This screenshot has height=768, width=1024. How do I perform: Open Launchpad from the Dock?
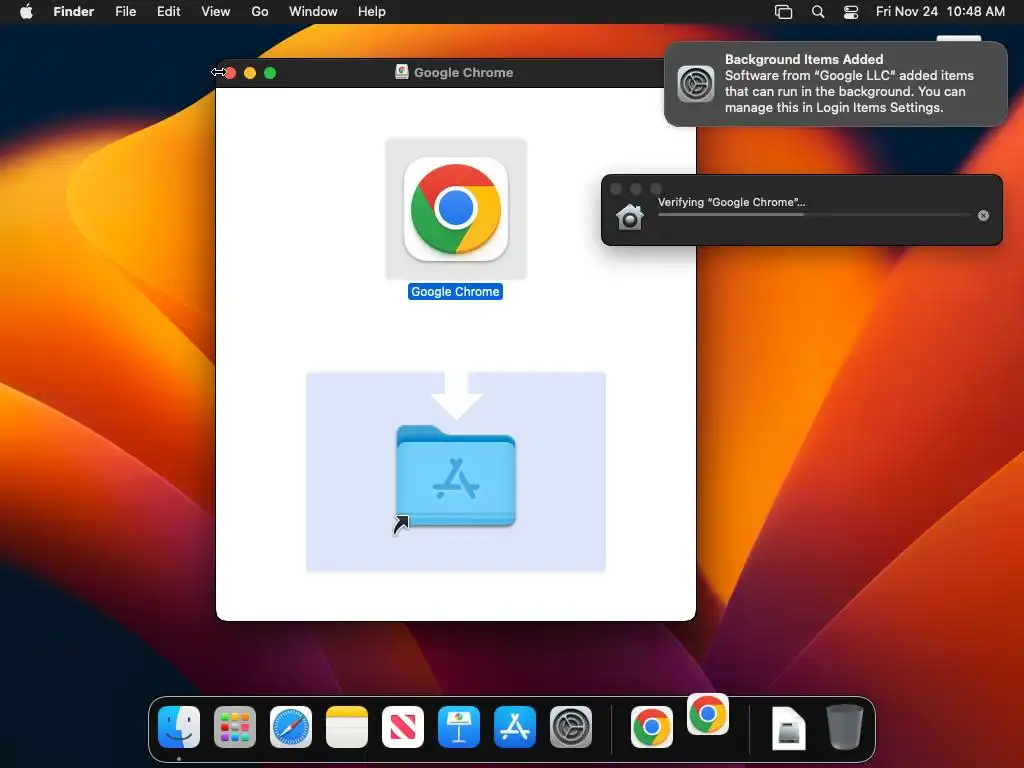(x=235, y=727)
